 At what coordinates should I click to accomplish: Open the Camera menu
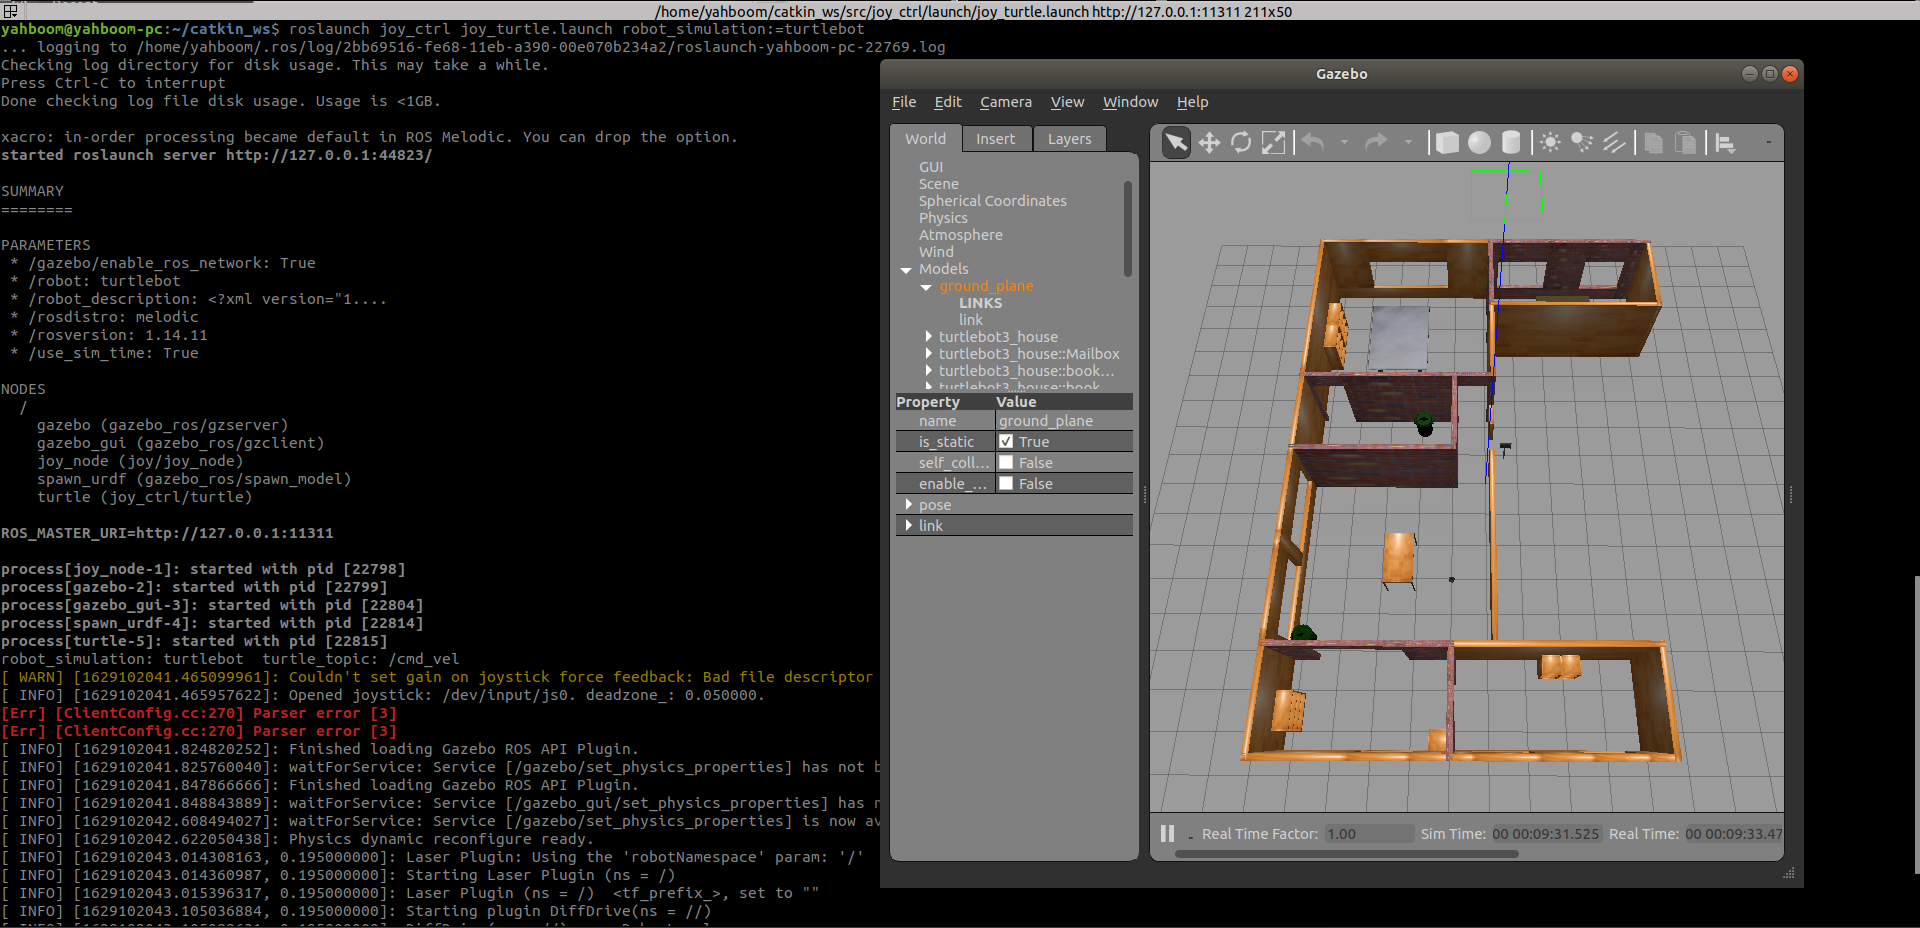[x=1006, y=102]
